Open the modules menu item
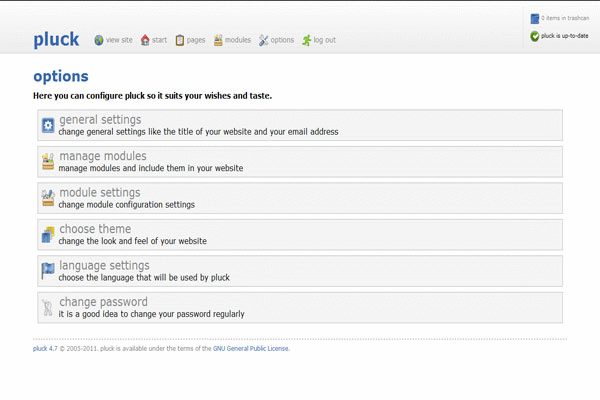Screen dimensions: 600x400 pos(231,40)
